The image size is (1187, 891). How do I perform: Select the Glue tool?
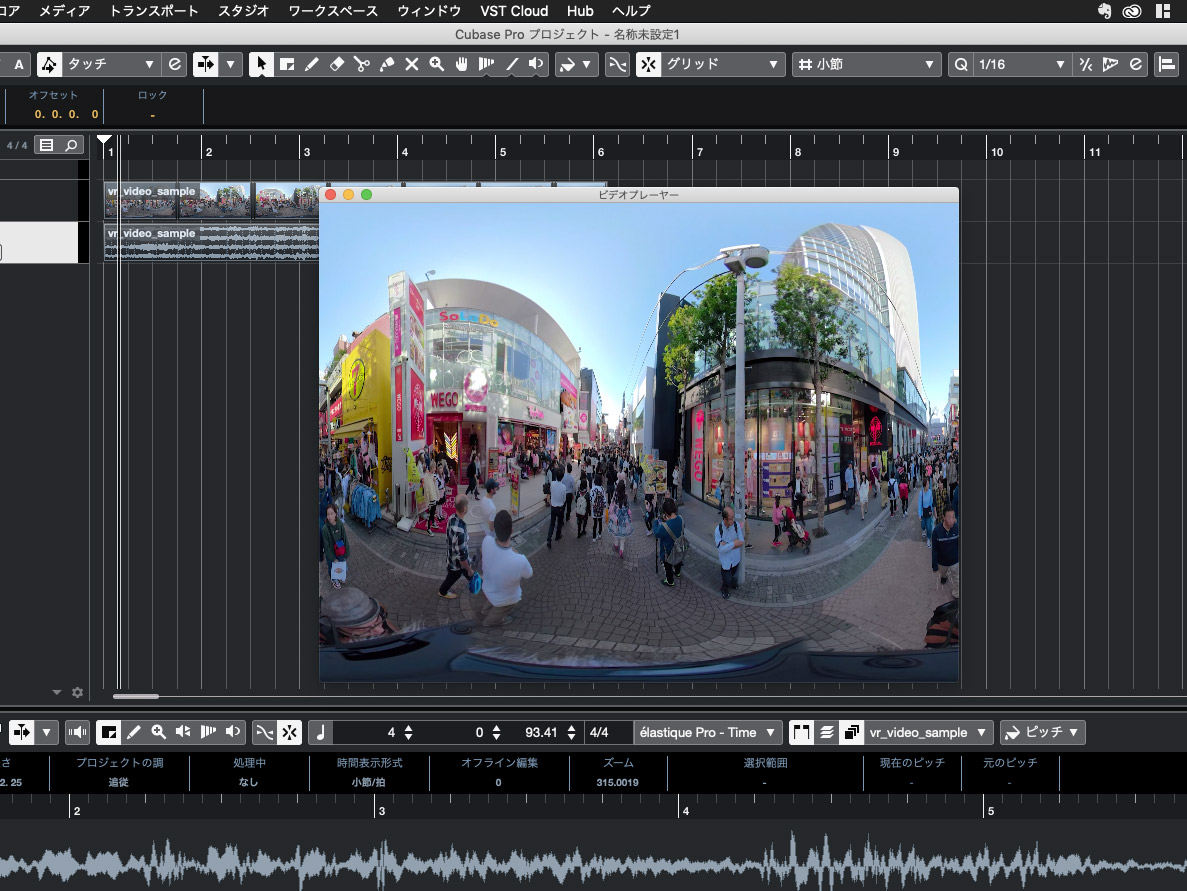pos(387,64)
